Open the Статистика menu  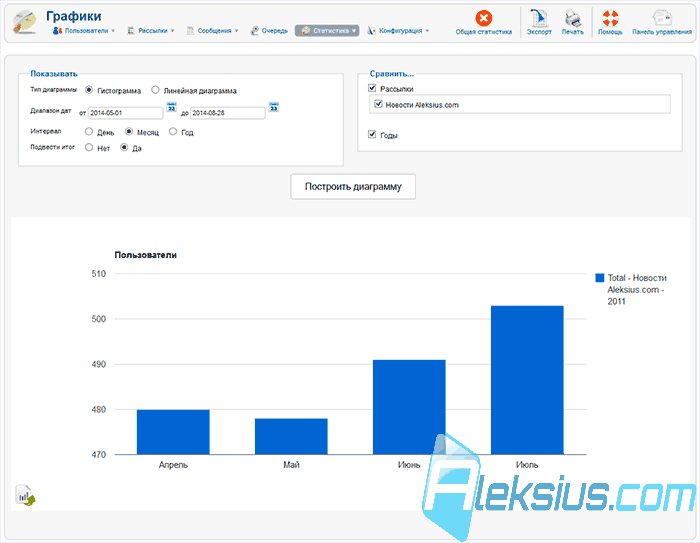coord(327,31)
